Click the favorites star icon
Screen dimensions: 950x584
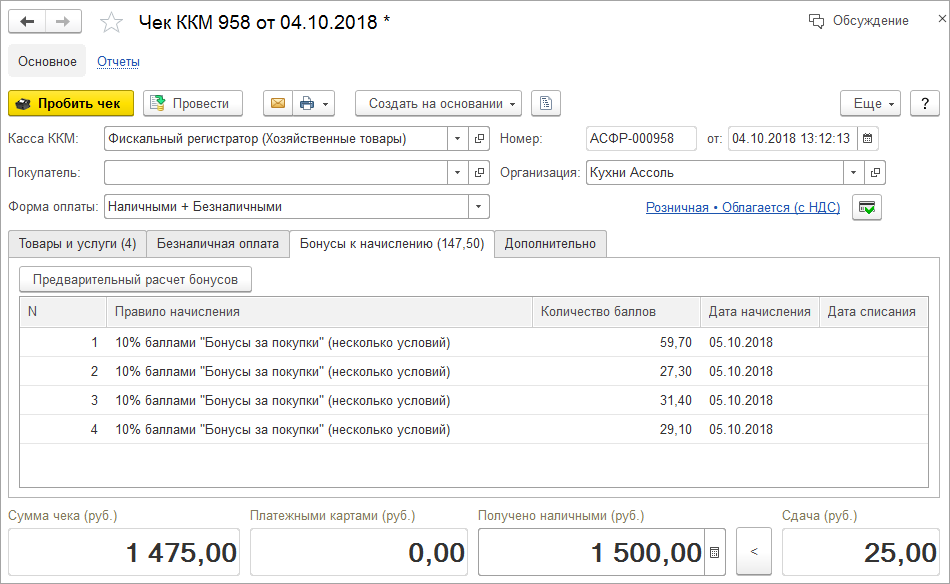point(113,21)
